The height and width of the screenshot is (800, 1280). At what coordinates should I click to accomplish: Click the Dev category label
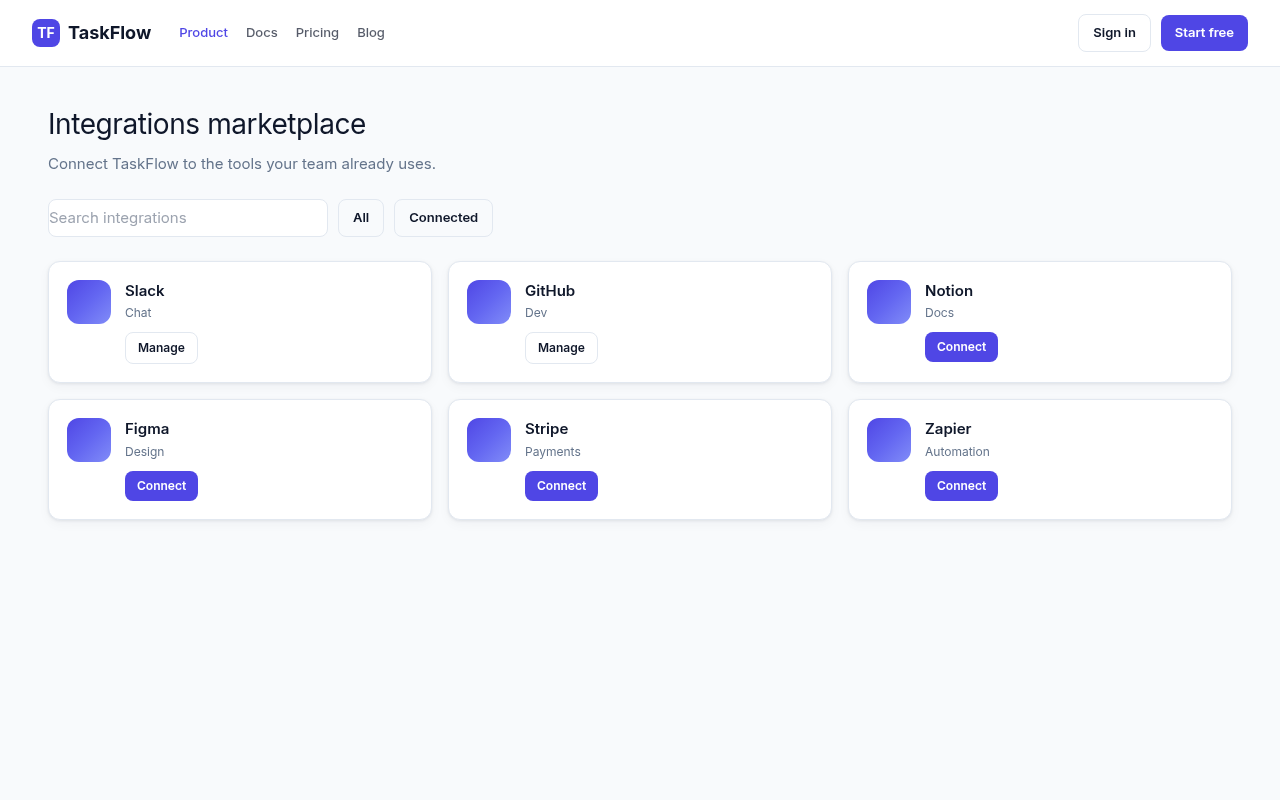pos(536,313)
